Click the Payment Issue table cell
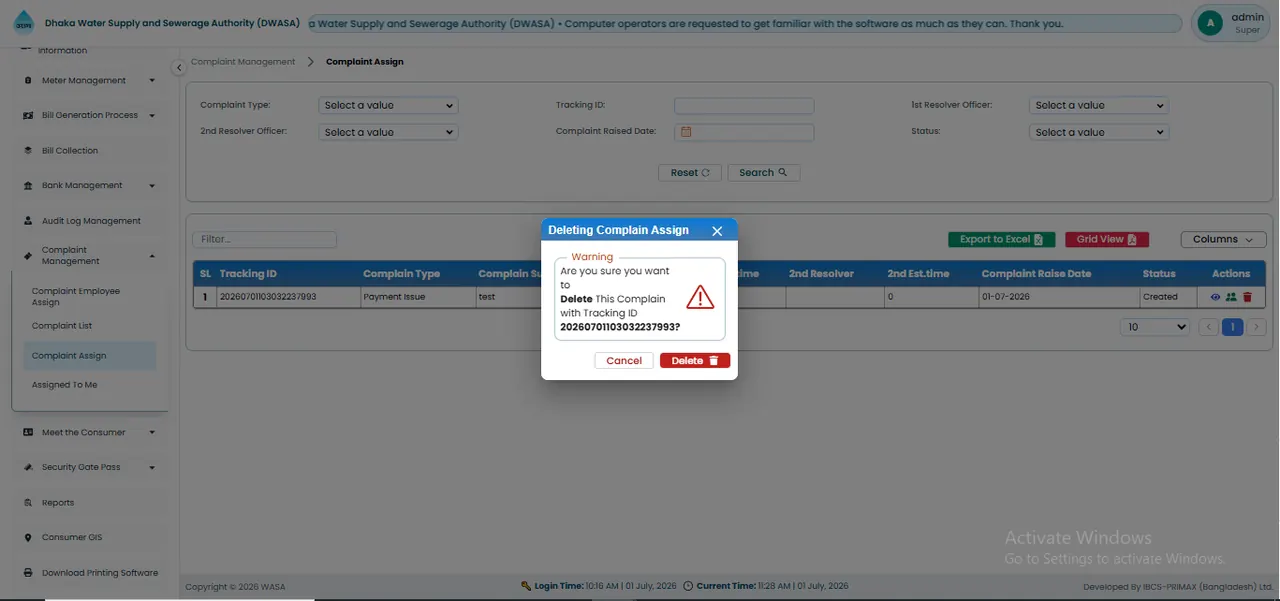The width and height of the screenshot is (1280, 601). coord(417,297)
